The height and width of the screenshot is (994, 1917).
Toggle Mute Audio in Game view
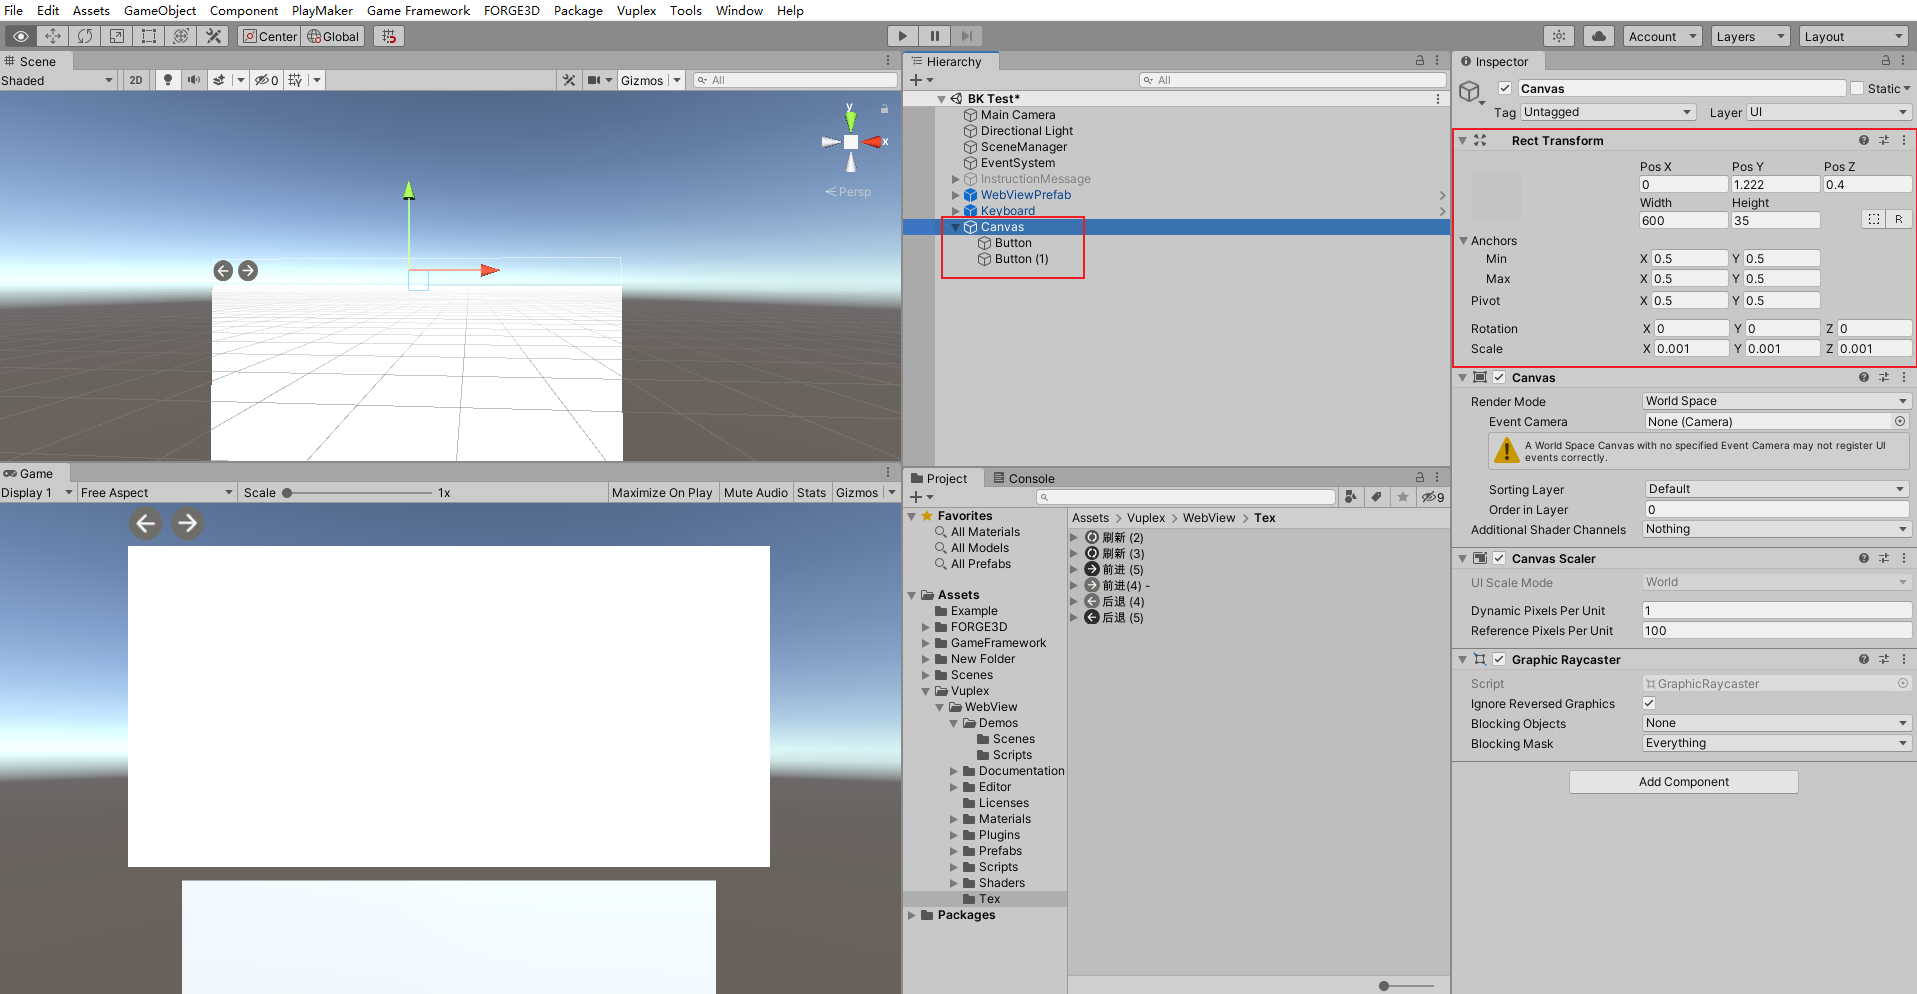756,492
